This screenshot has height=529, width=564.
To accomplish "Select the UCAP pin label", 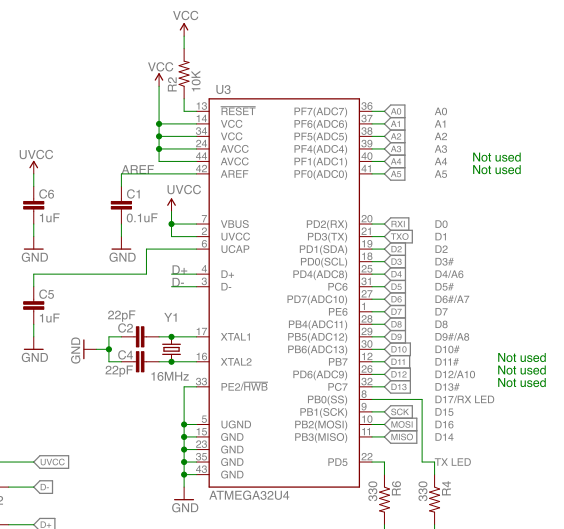I will tap(235, 249).
